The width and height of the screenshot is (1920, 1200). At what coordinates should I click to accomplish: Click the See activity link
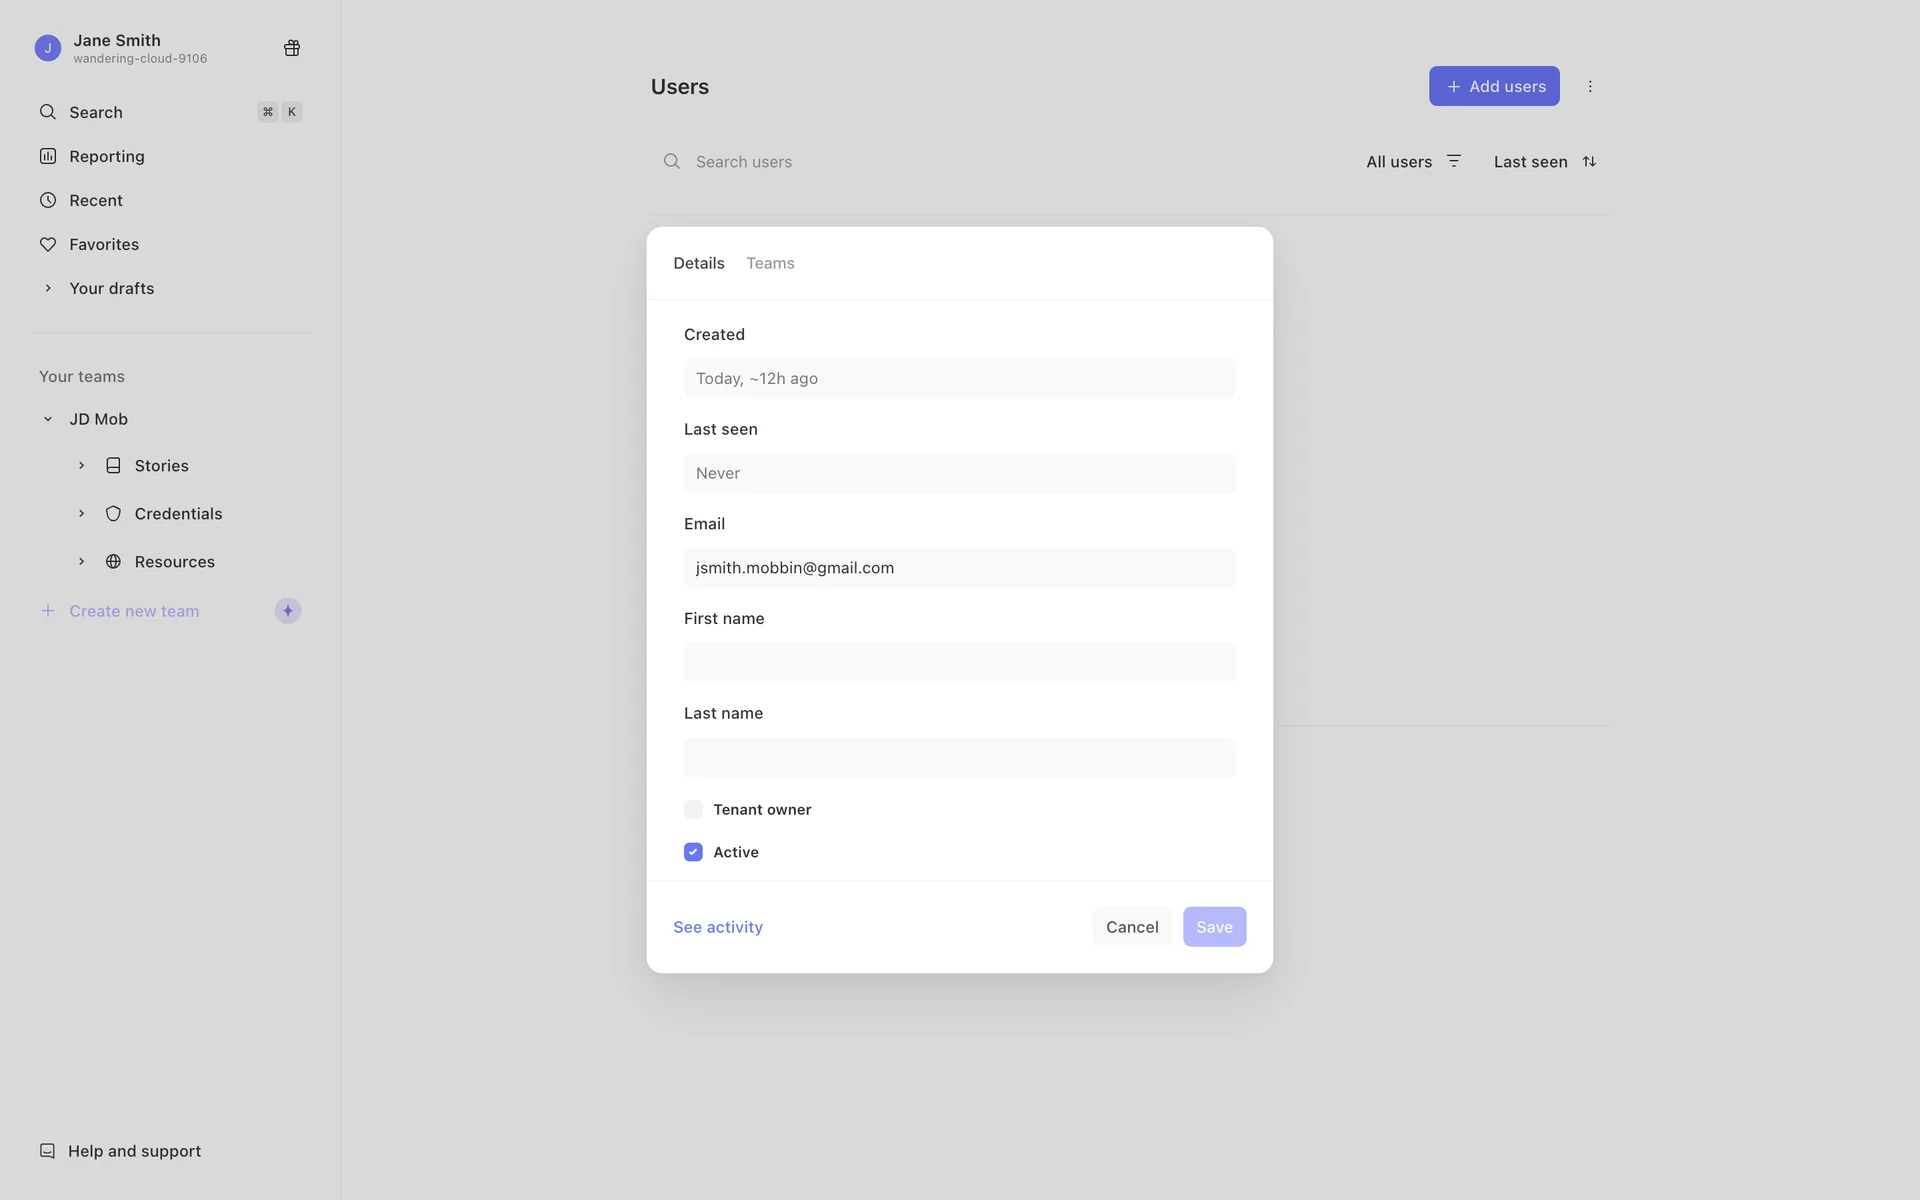(717, 927)
